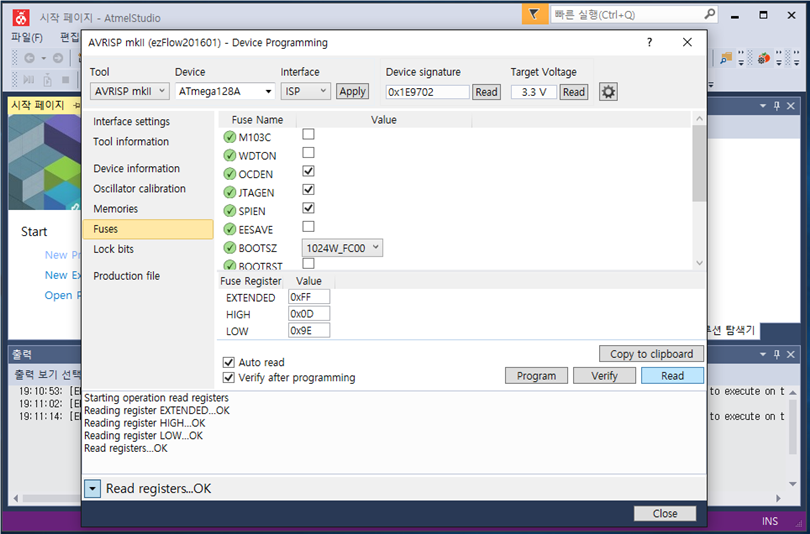
Task: Uncheck the OCDEN fuse checkbox
Action: coord(308,171)
